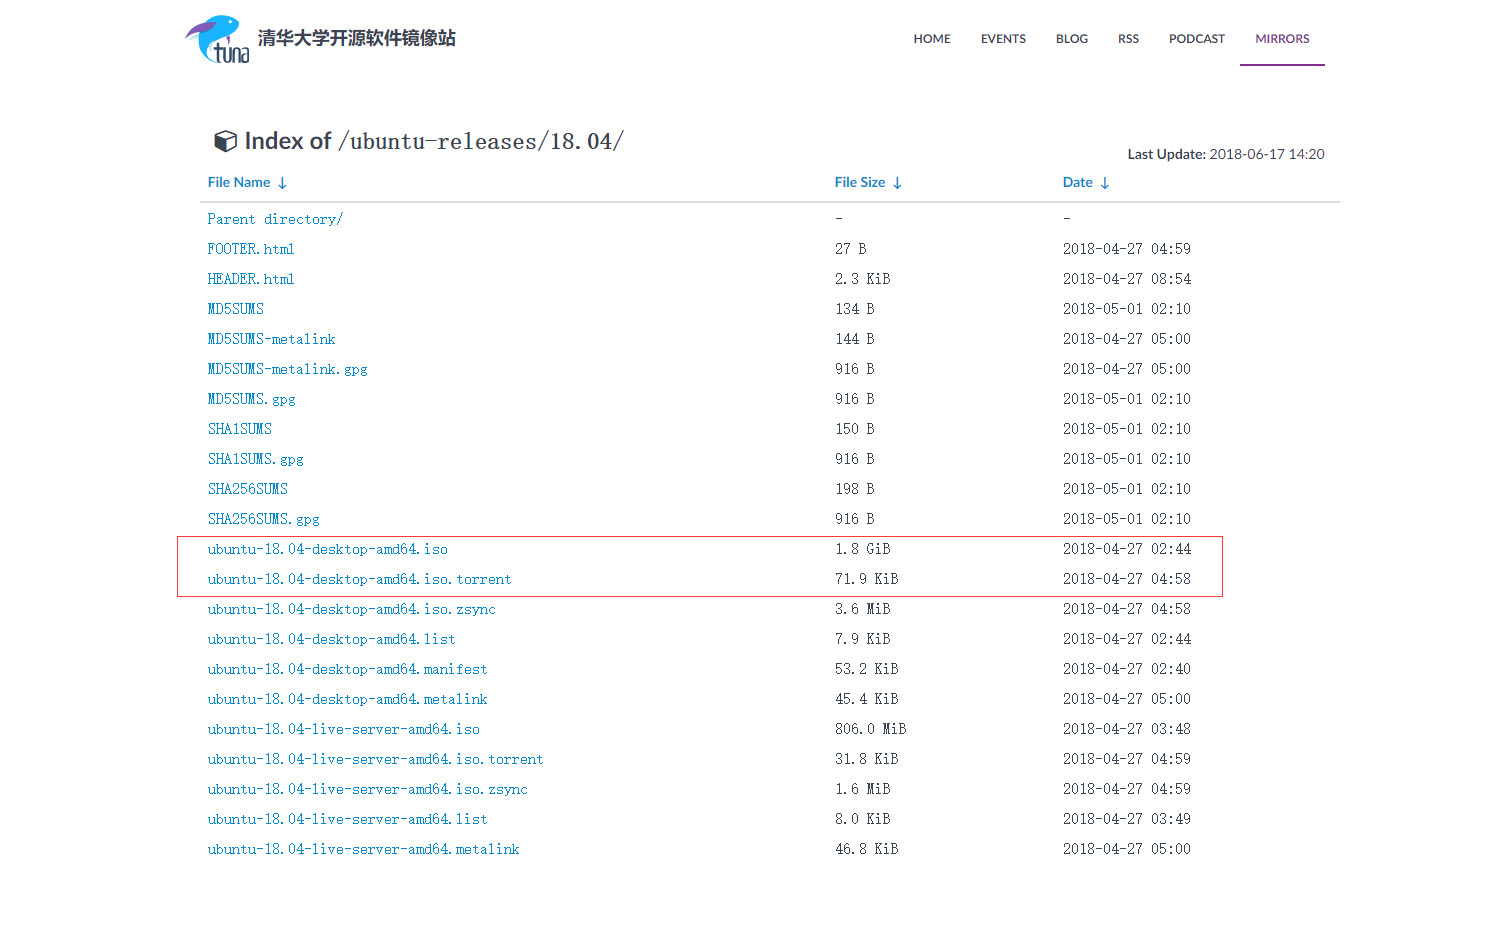Click the date 2018-04-27 03:48

pos(1126,729)
